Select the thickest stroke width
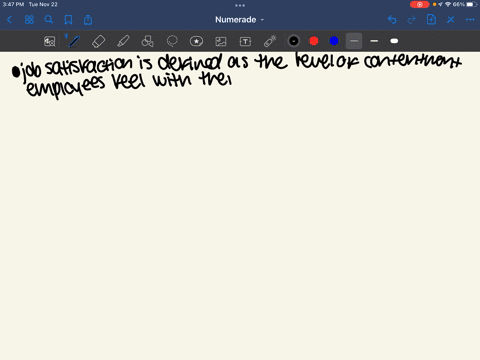Screen dimensions: 480x360 click(x=394, y=41)
